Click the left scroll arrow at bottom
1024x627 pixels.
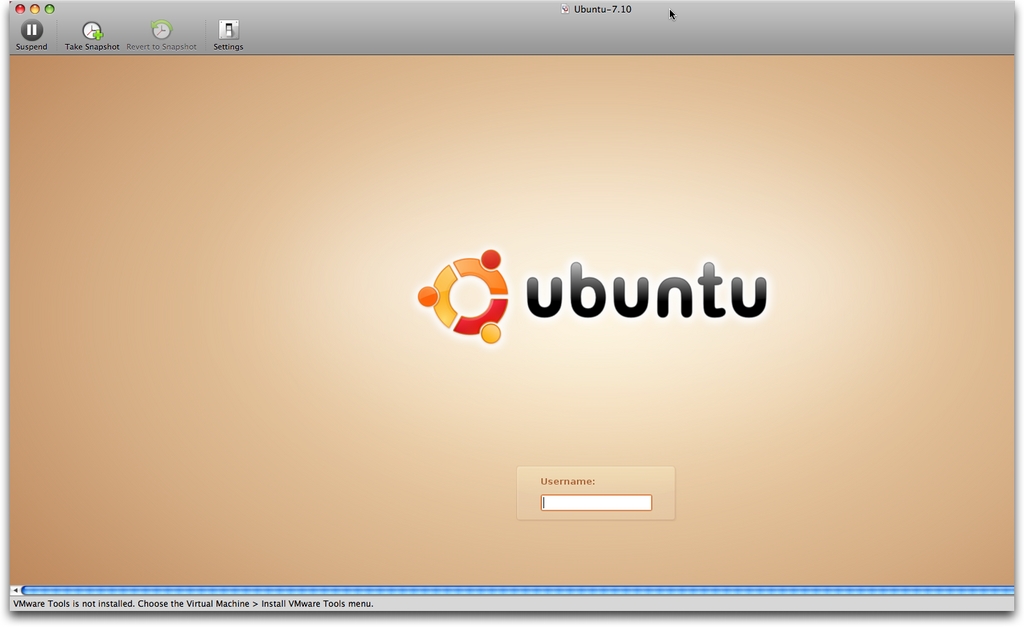pos(15,591)
